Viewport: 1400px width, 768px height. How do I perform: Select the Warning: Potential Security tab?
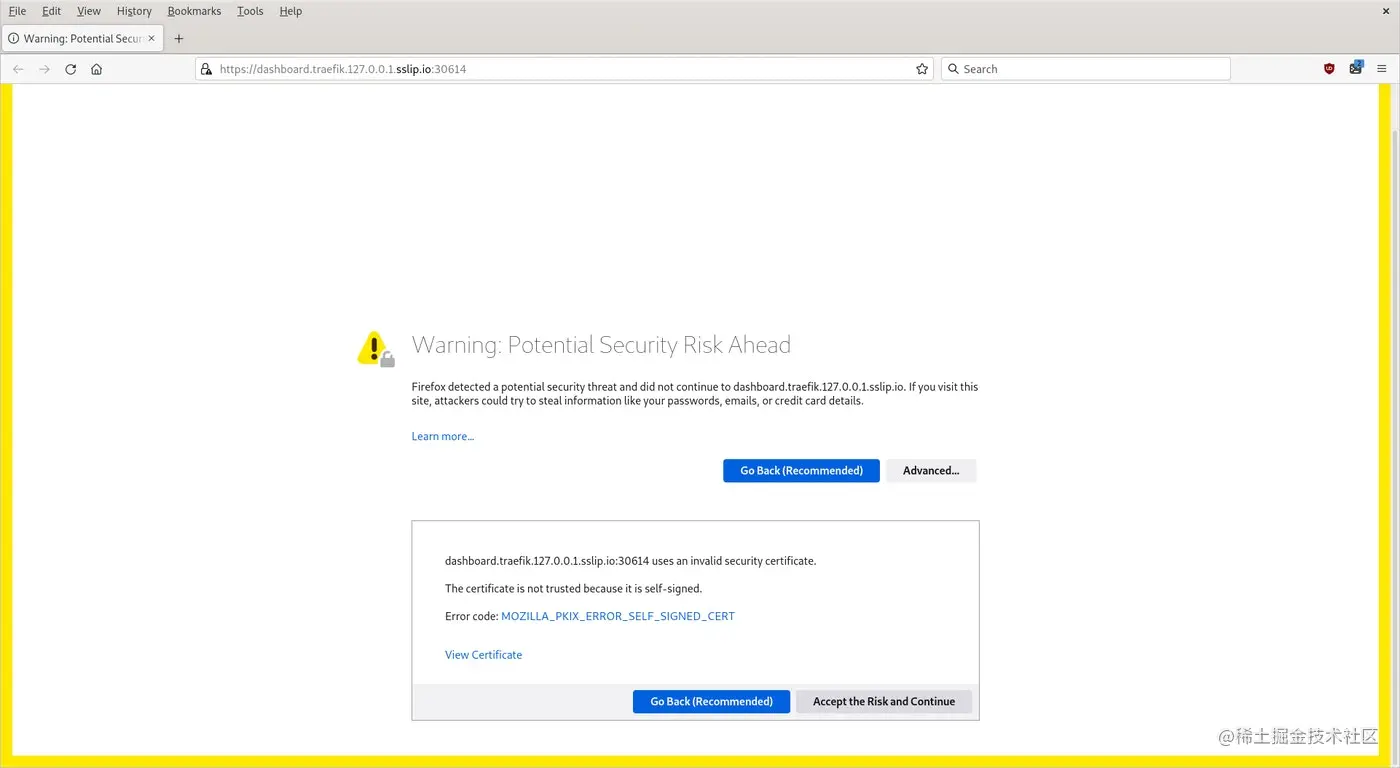click(x=82, y=39)
